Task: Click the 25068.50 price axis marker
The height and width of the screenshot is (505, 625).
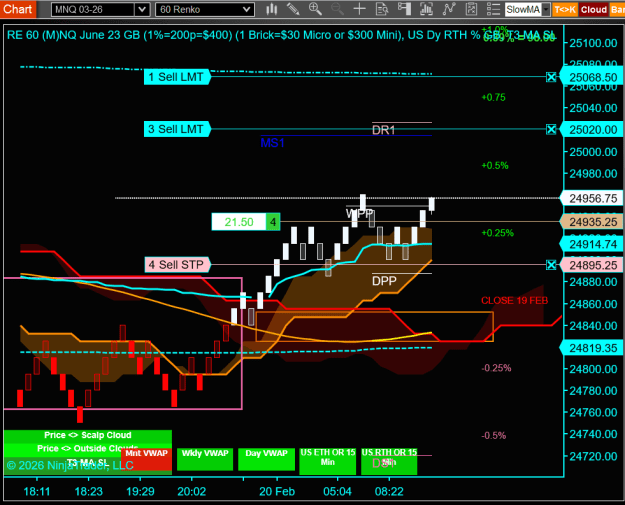Action: [592, 77]
